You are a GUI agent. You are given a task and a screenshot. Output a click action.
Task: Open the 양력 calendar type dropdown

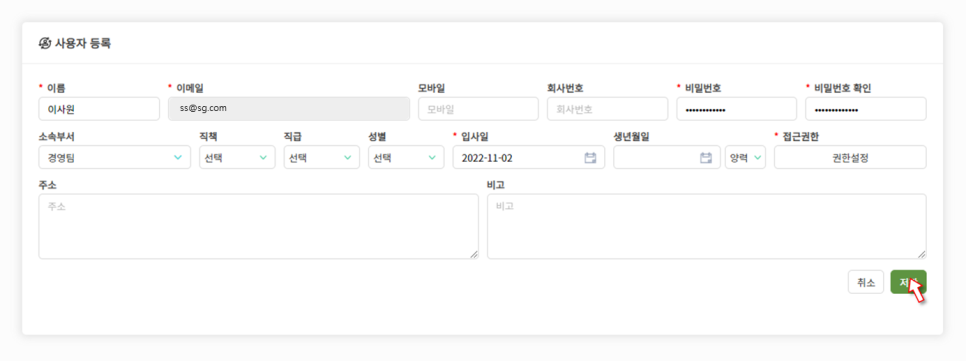tap(745, 158)
